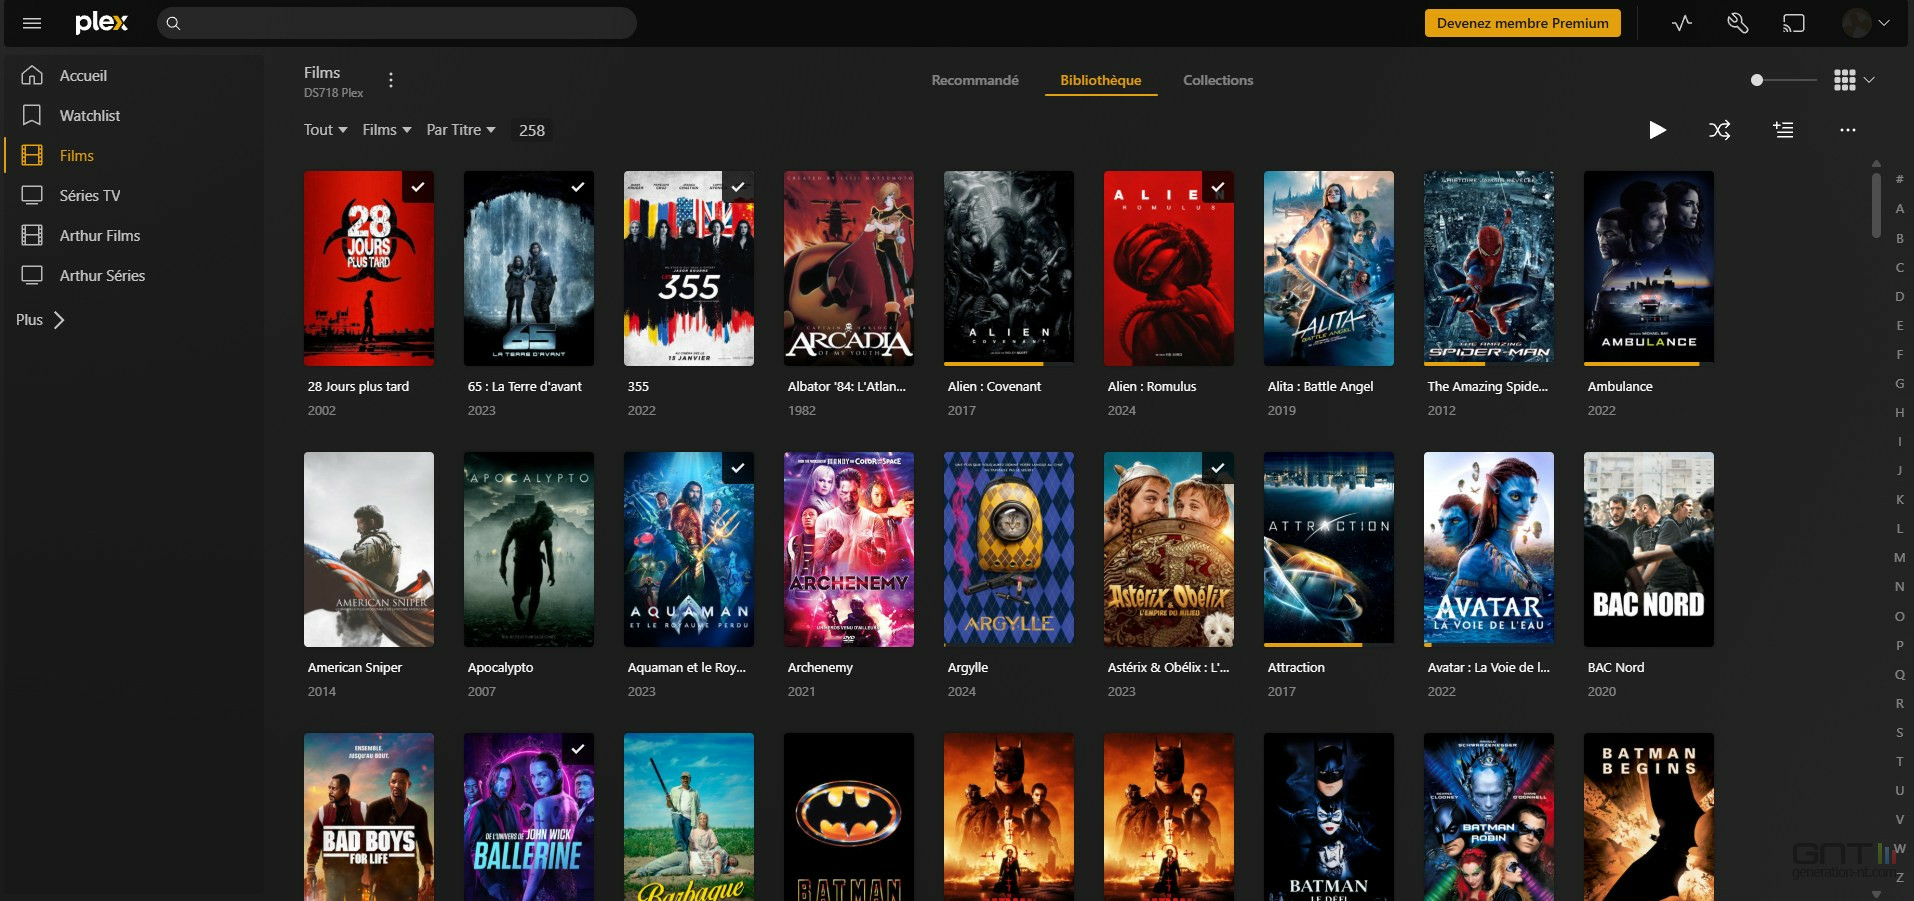Open the Activity pulse icon
Screen dimensions: 1914x901
1682,23
